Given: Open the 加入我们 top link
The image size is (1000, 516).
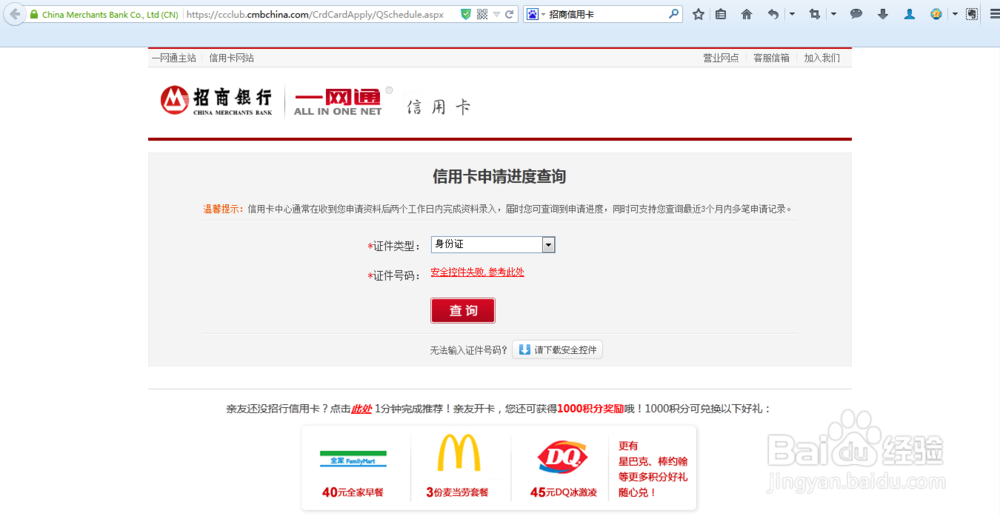Looking at the screenshot, I should click(822, 58).
